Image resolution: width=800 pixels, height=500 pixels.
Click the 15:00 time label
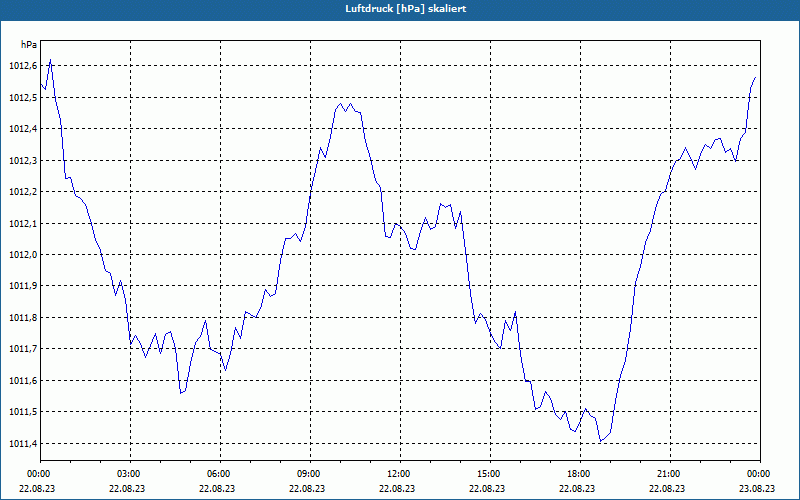489,474
